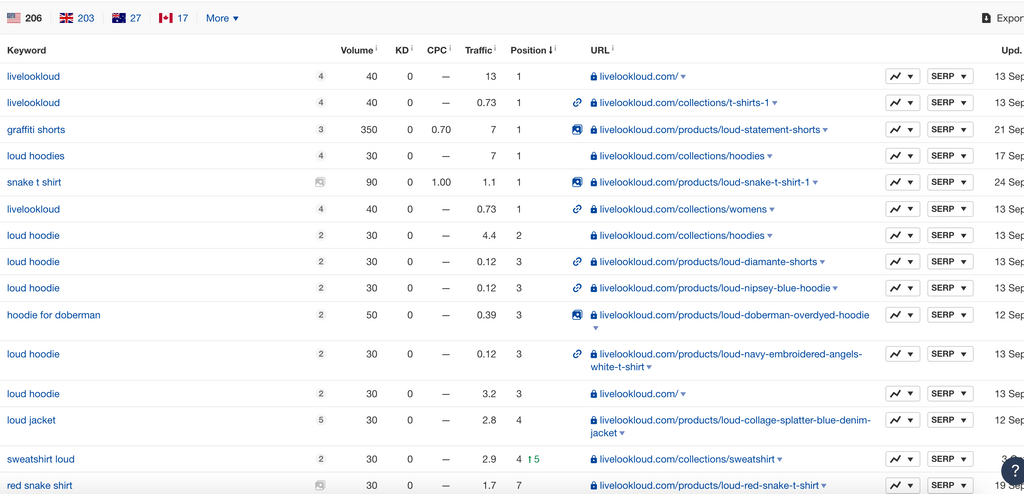Click image pack icon before loud-snake-t-shirt-1 URL
1024x494 pixels.
(577, 182)
